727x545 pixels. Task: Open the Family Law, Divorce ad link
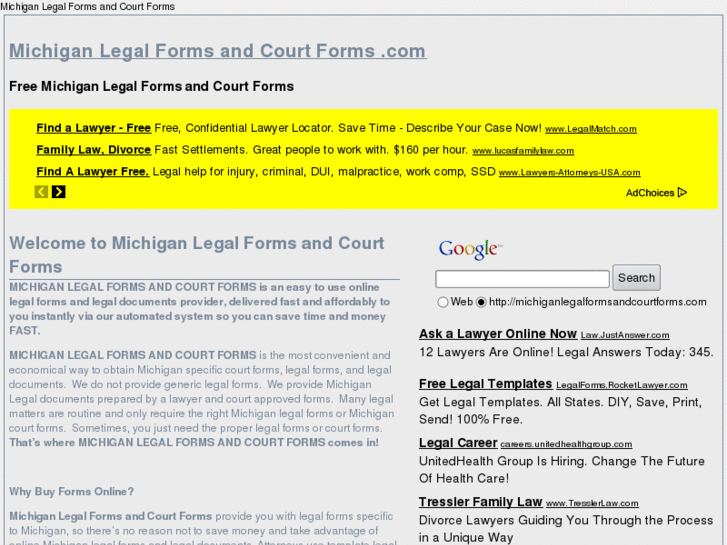click(x=94, y=150)
